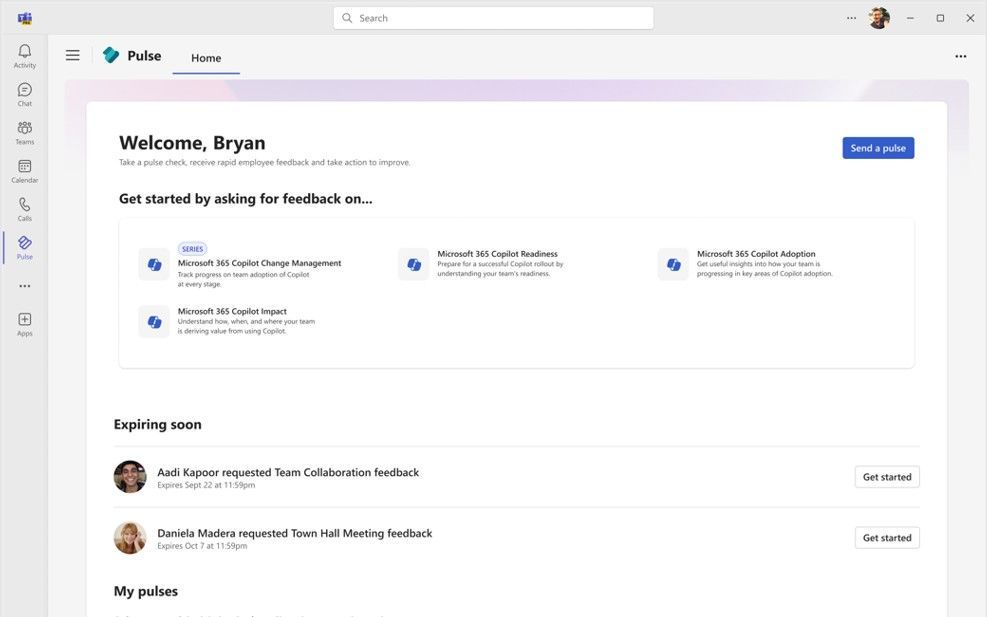The height and width of the screenshot is (617, 987).
Task: Click the Copilot Impact icon
Action: pyautogui.click(x=154, y=322)
